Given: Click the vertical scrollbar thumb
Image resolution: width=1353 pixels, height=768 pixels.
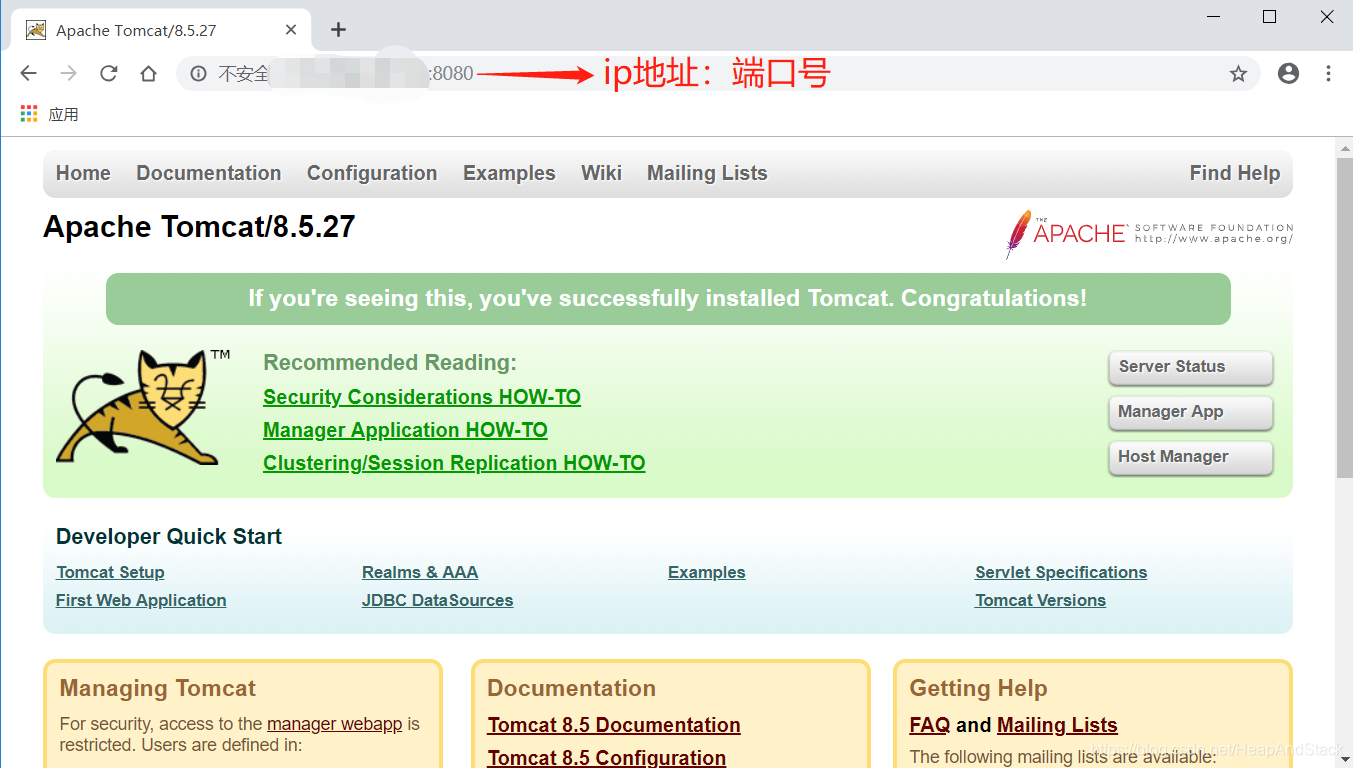Looking at the screenshot, I should [x=1345, y=318].
